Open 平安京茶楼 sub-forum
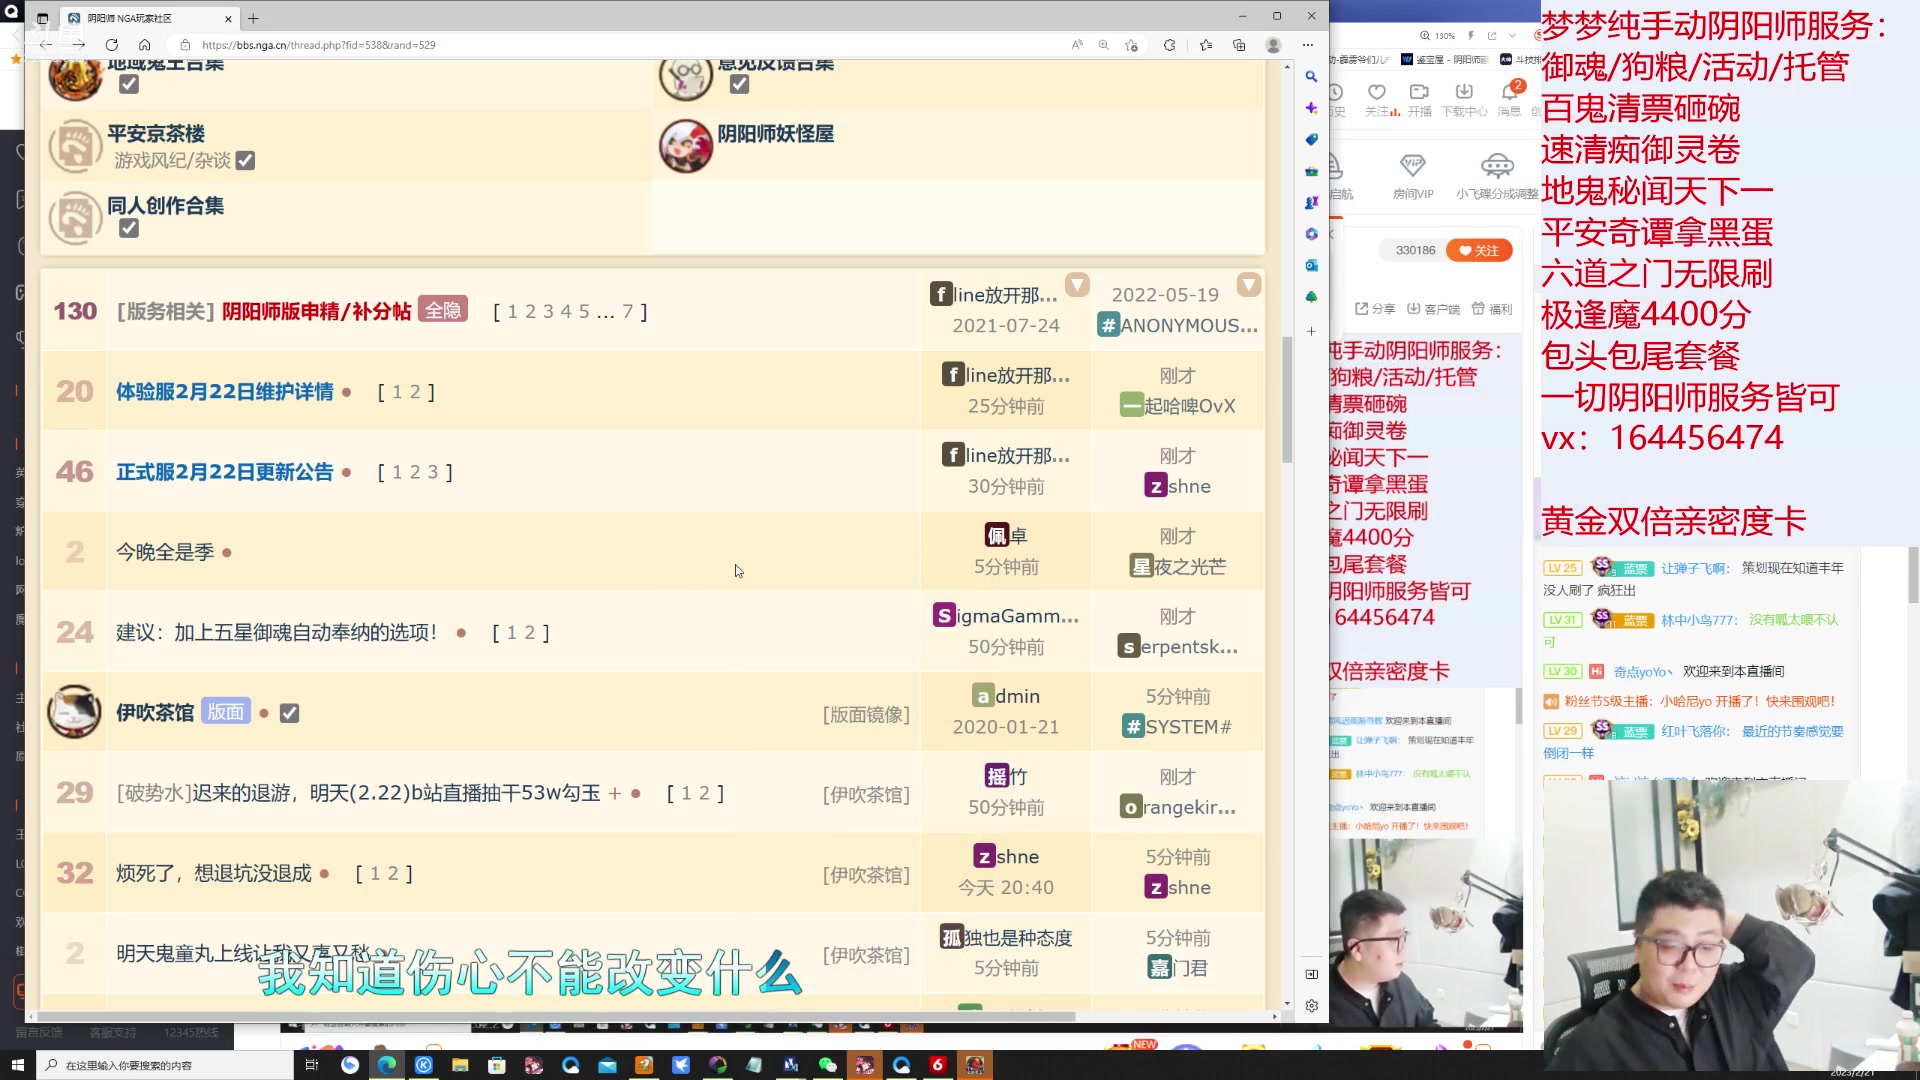 [156, 134]
